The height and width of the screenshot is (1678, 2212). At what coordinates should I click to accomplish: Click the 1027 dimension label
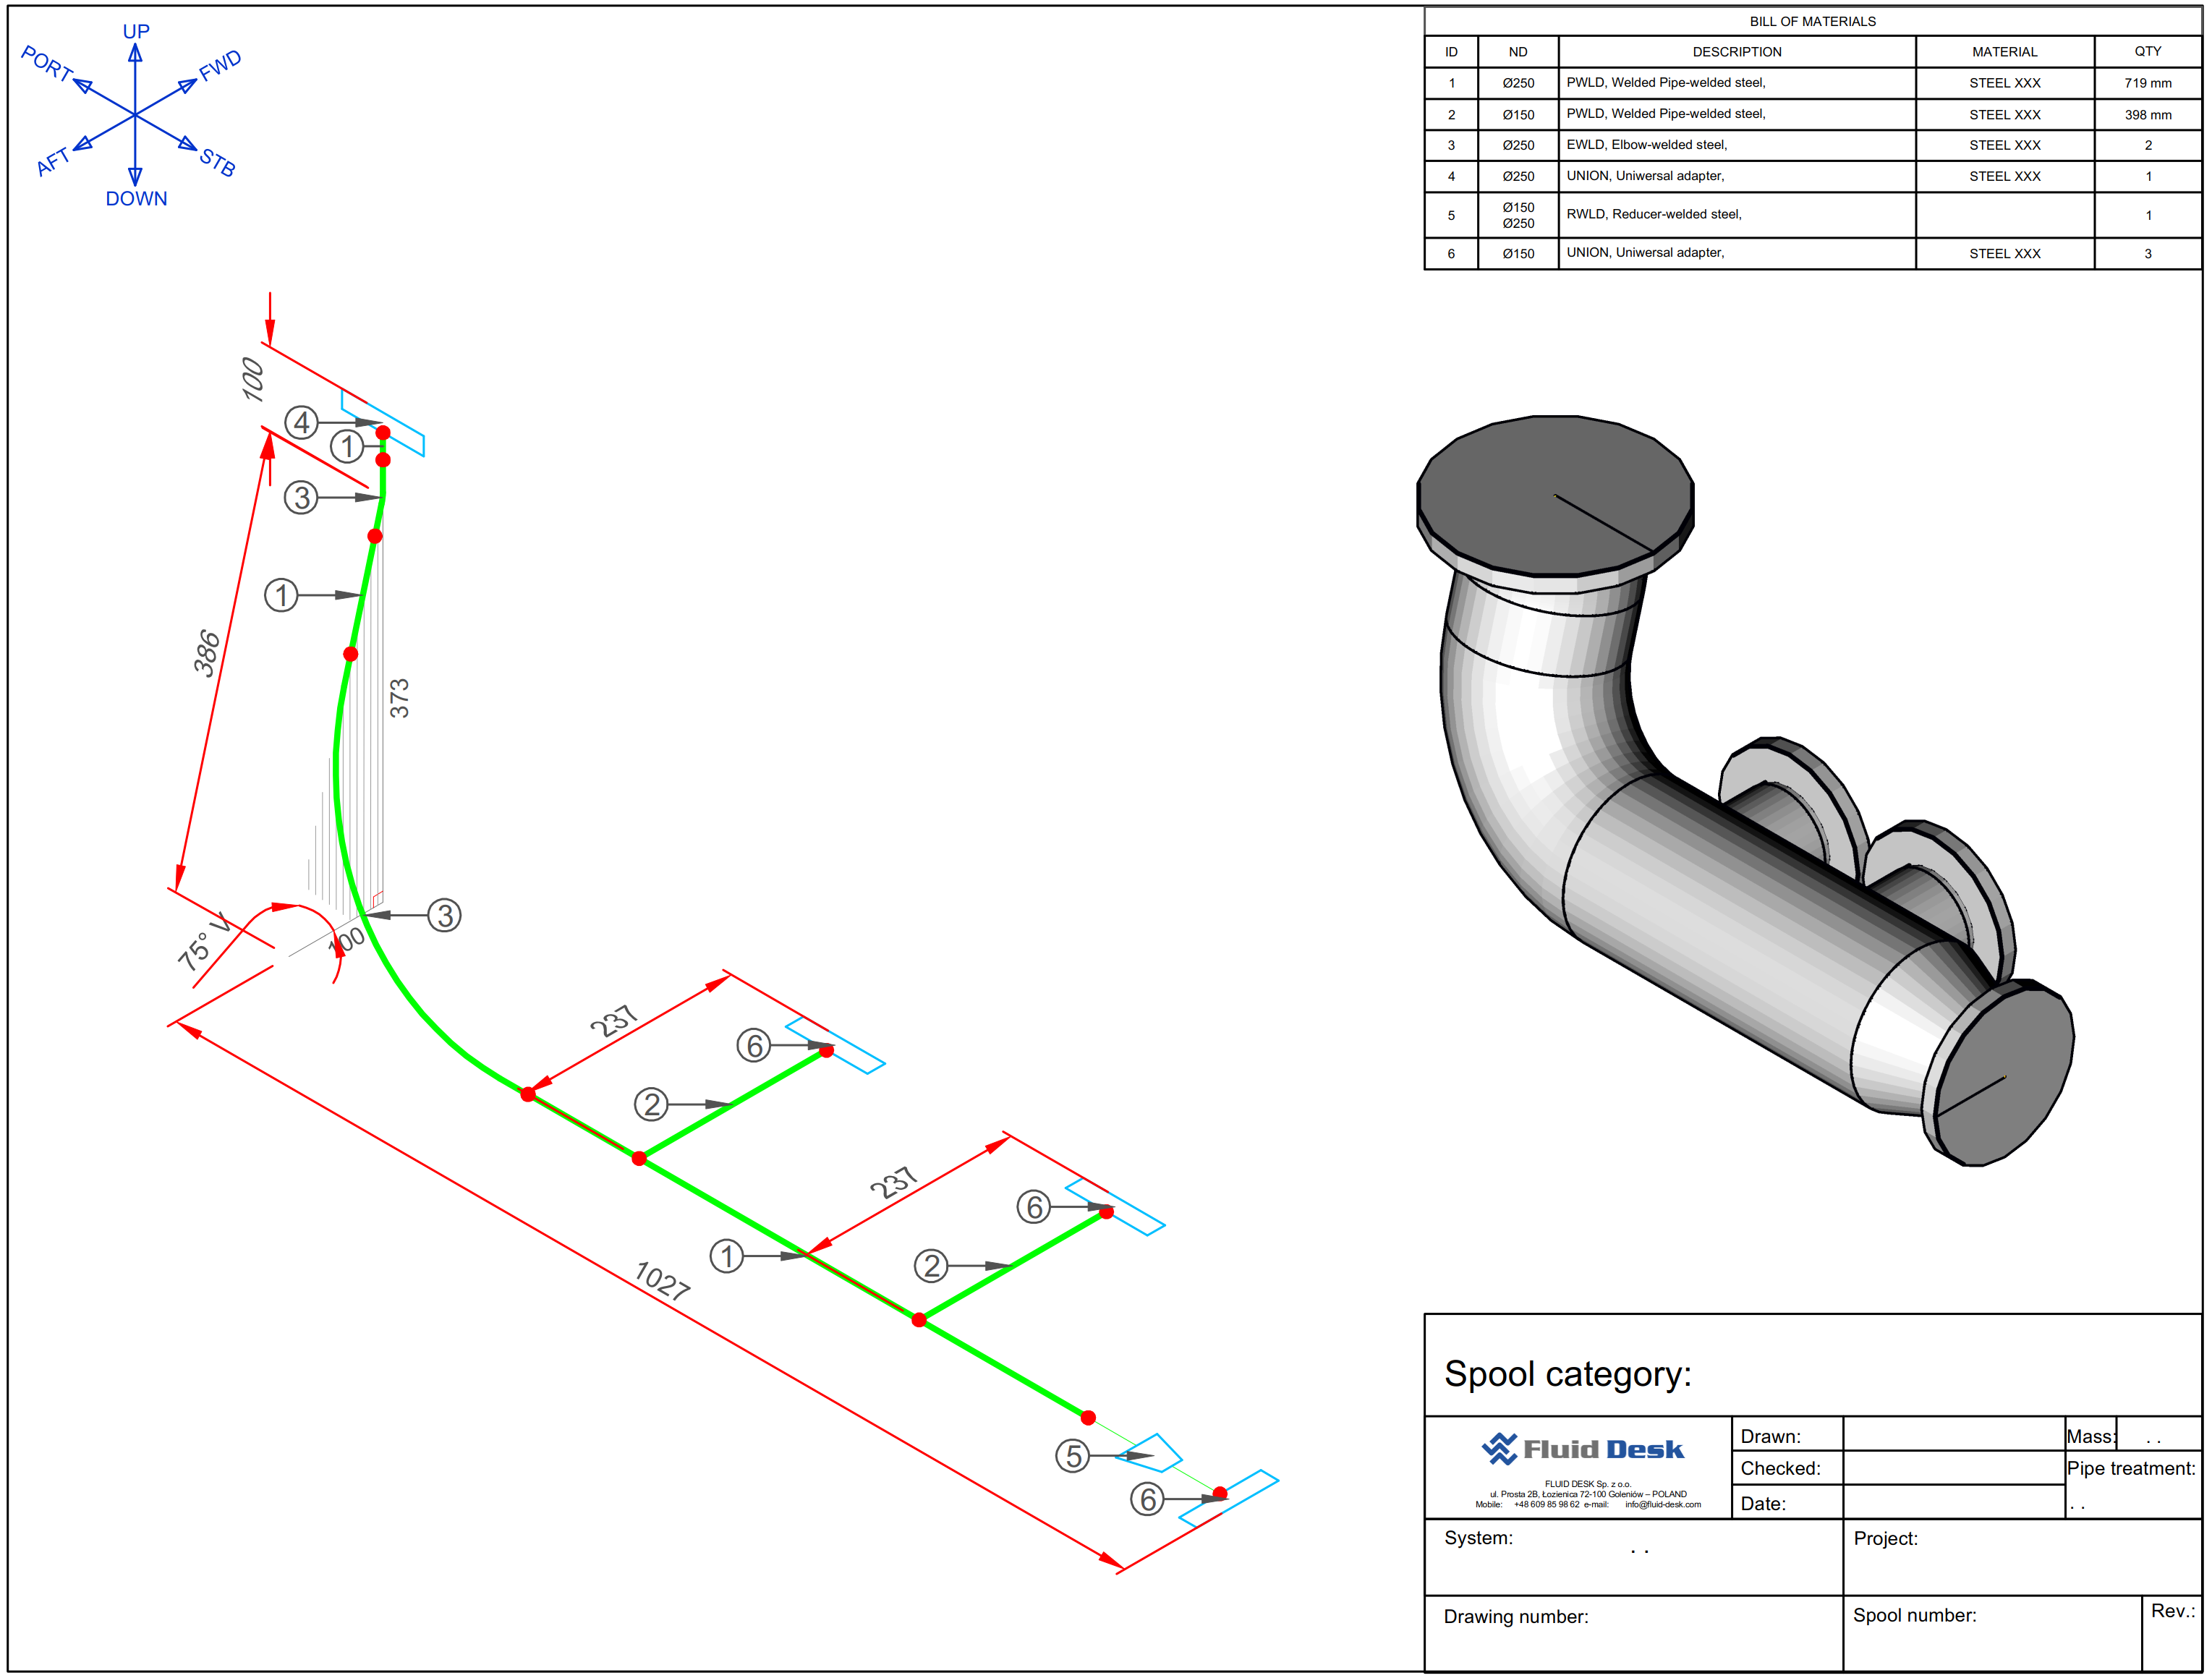pos(662,1280)
